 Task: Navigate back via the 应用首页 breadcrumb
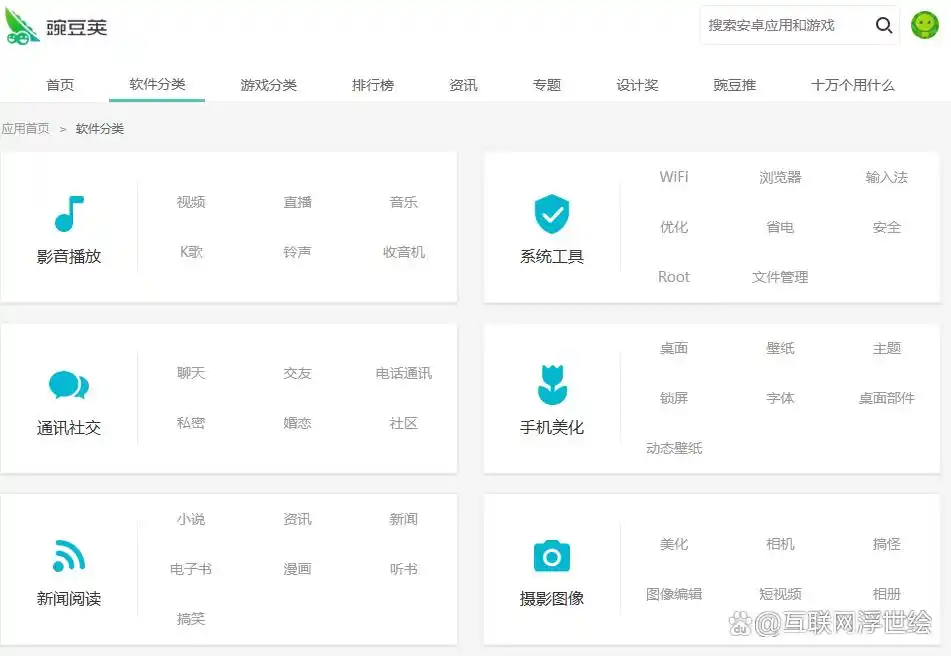click(27, 128)
